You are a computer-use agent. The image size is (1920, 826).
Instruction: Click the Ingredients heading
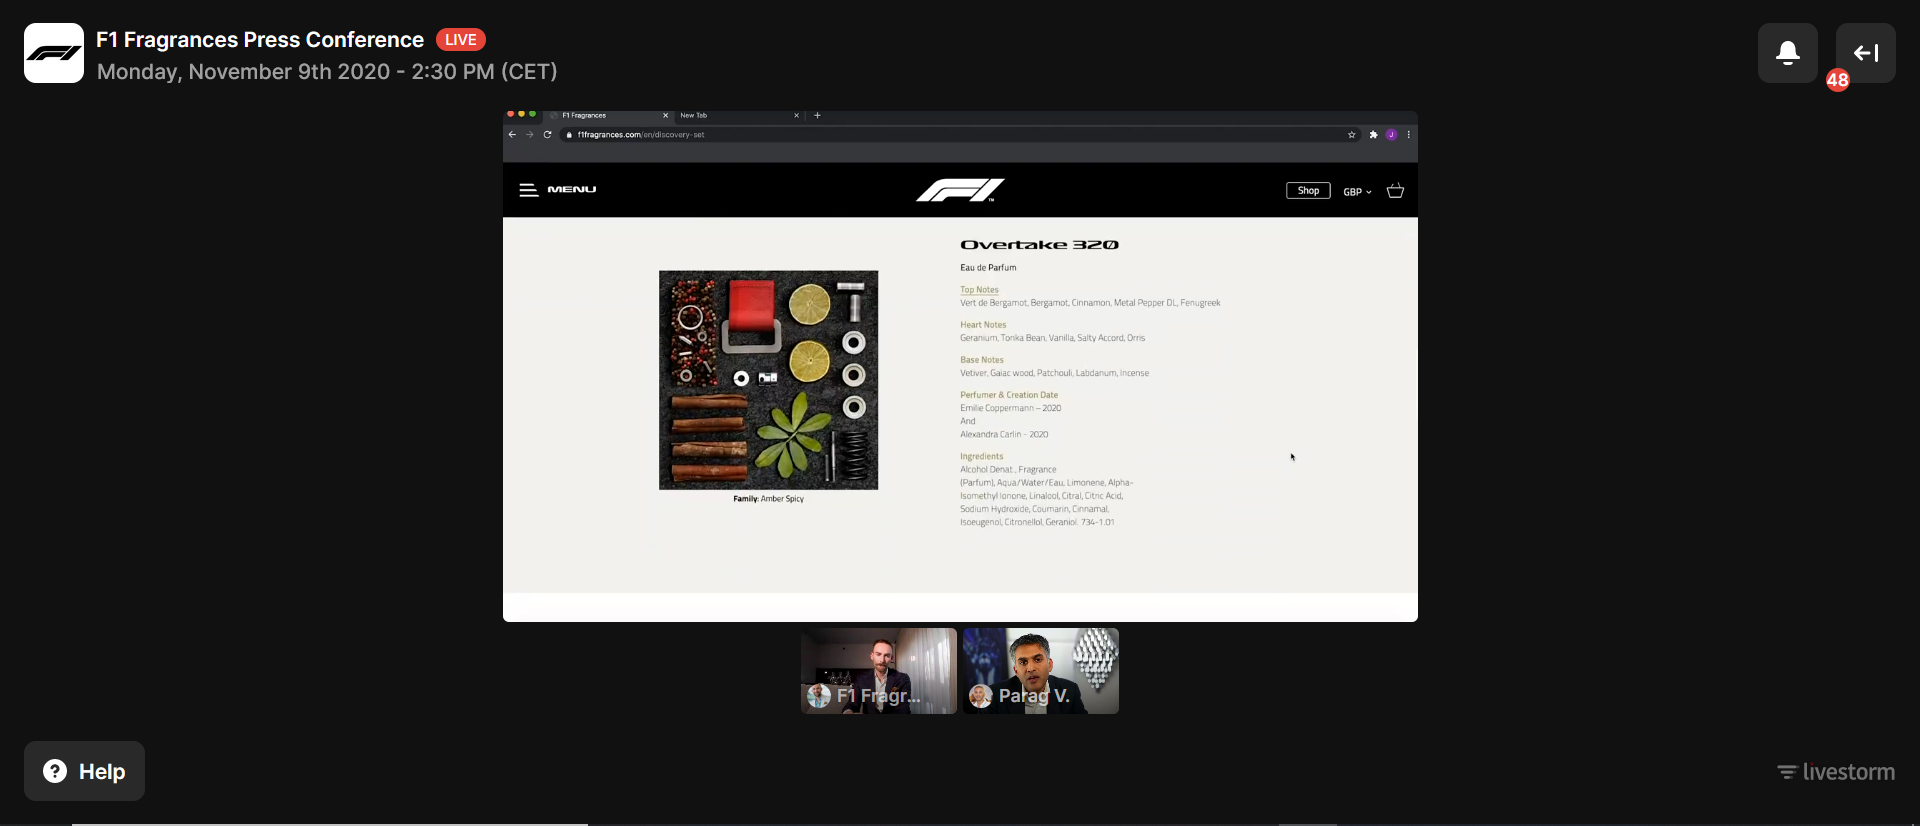tap(982, 457)
